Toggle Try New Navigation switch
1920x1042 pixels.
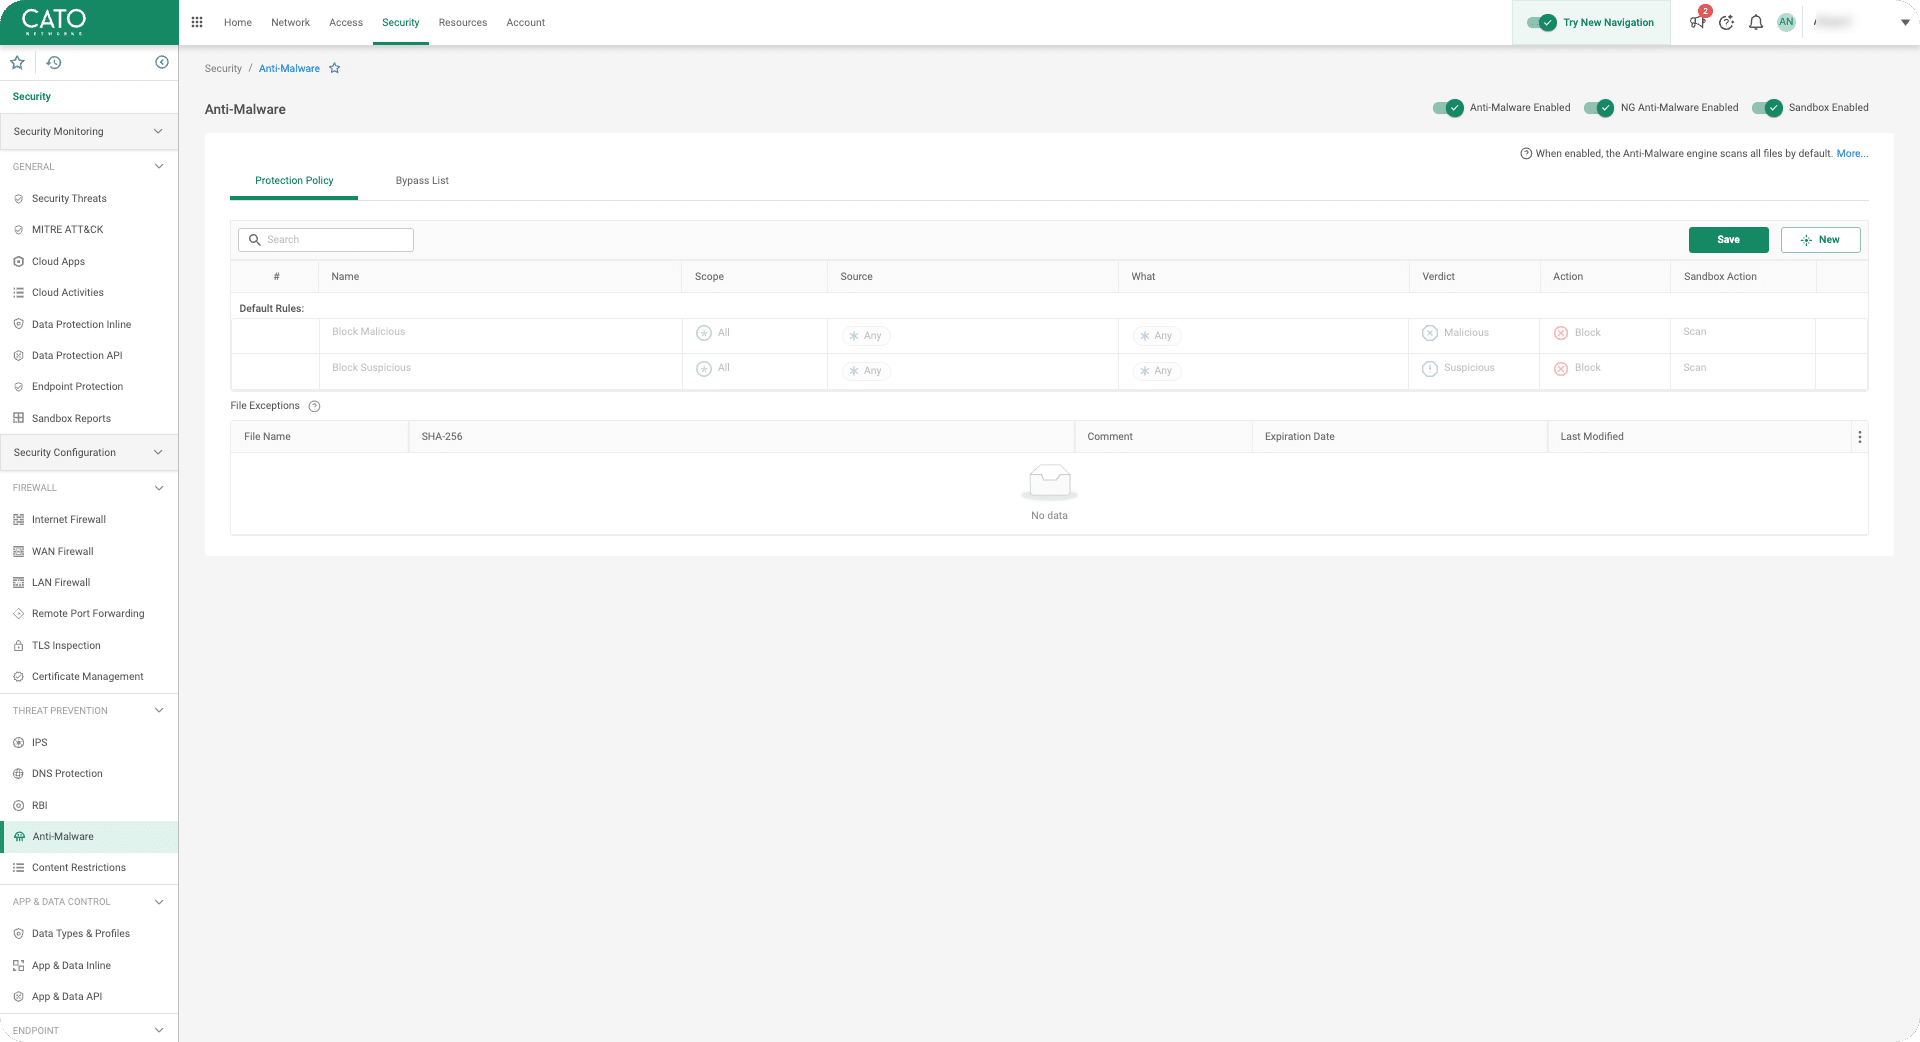[x=1542, y=22]
